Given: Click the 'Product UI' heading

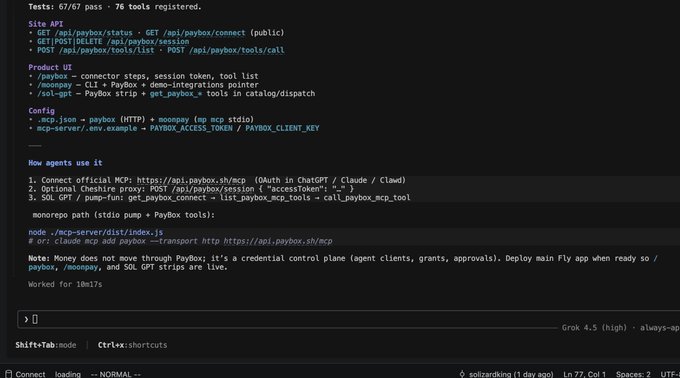Looking at the screenshot, I should click(x=50, y=68).
